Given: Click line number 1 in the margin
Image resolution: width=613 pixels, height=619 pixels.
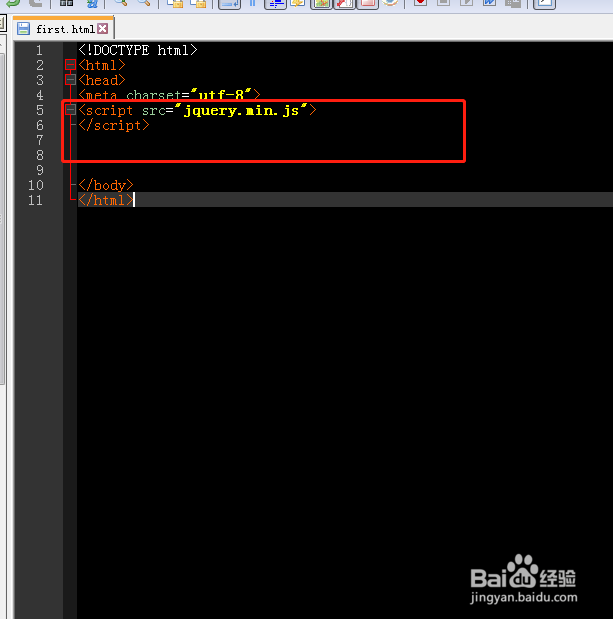Looking at the screenshot, I should point(39,50).
